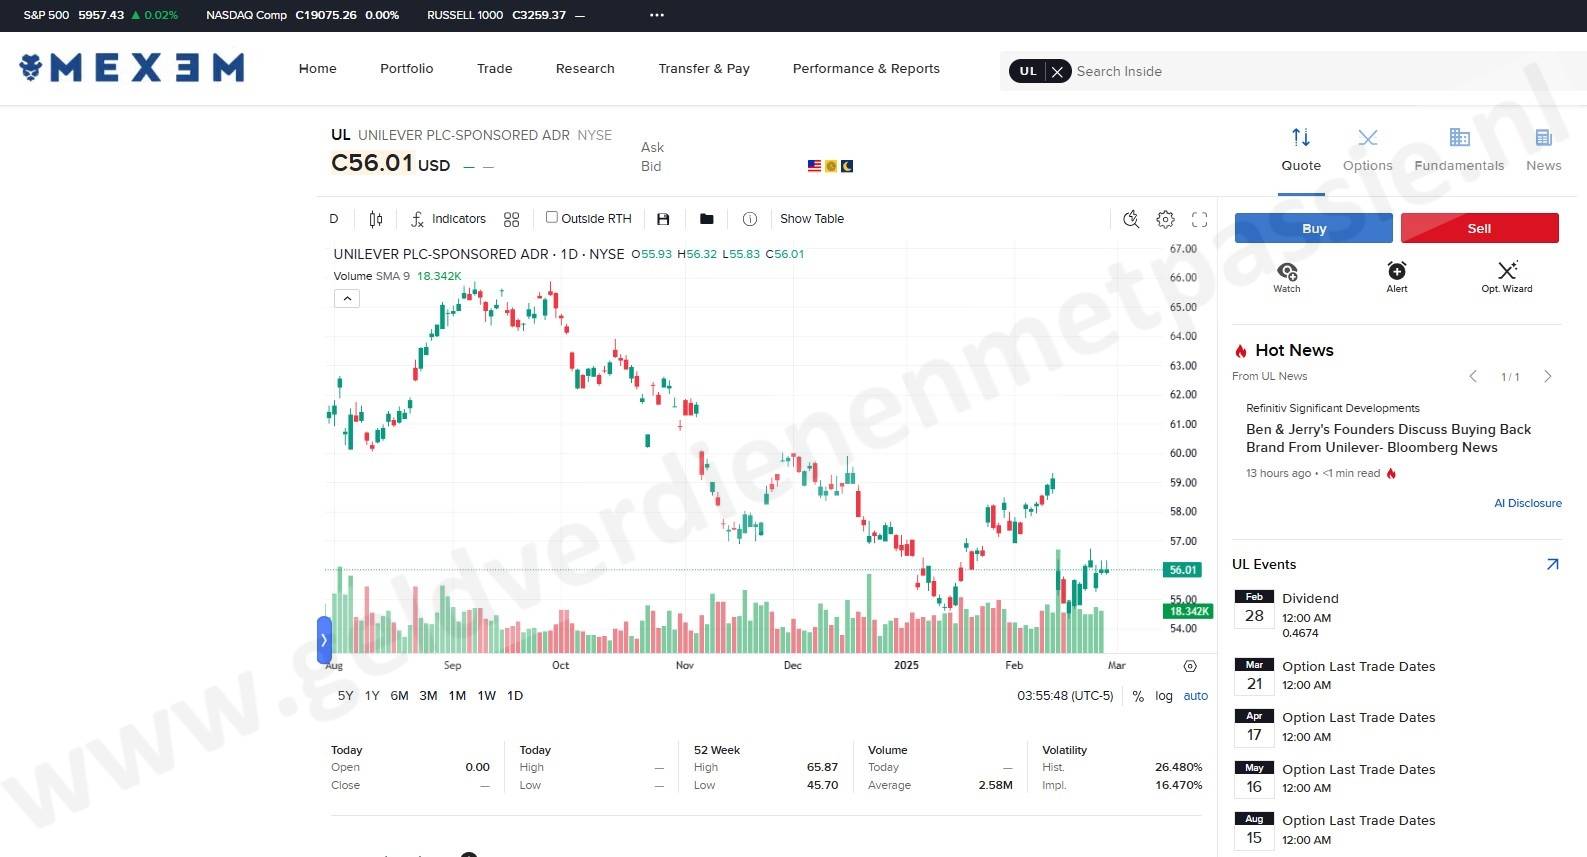Open the AI Disclosure link
The image size is (1587, 857).
pos(1527,503)
